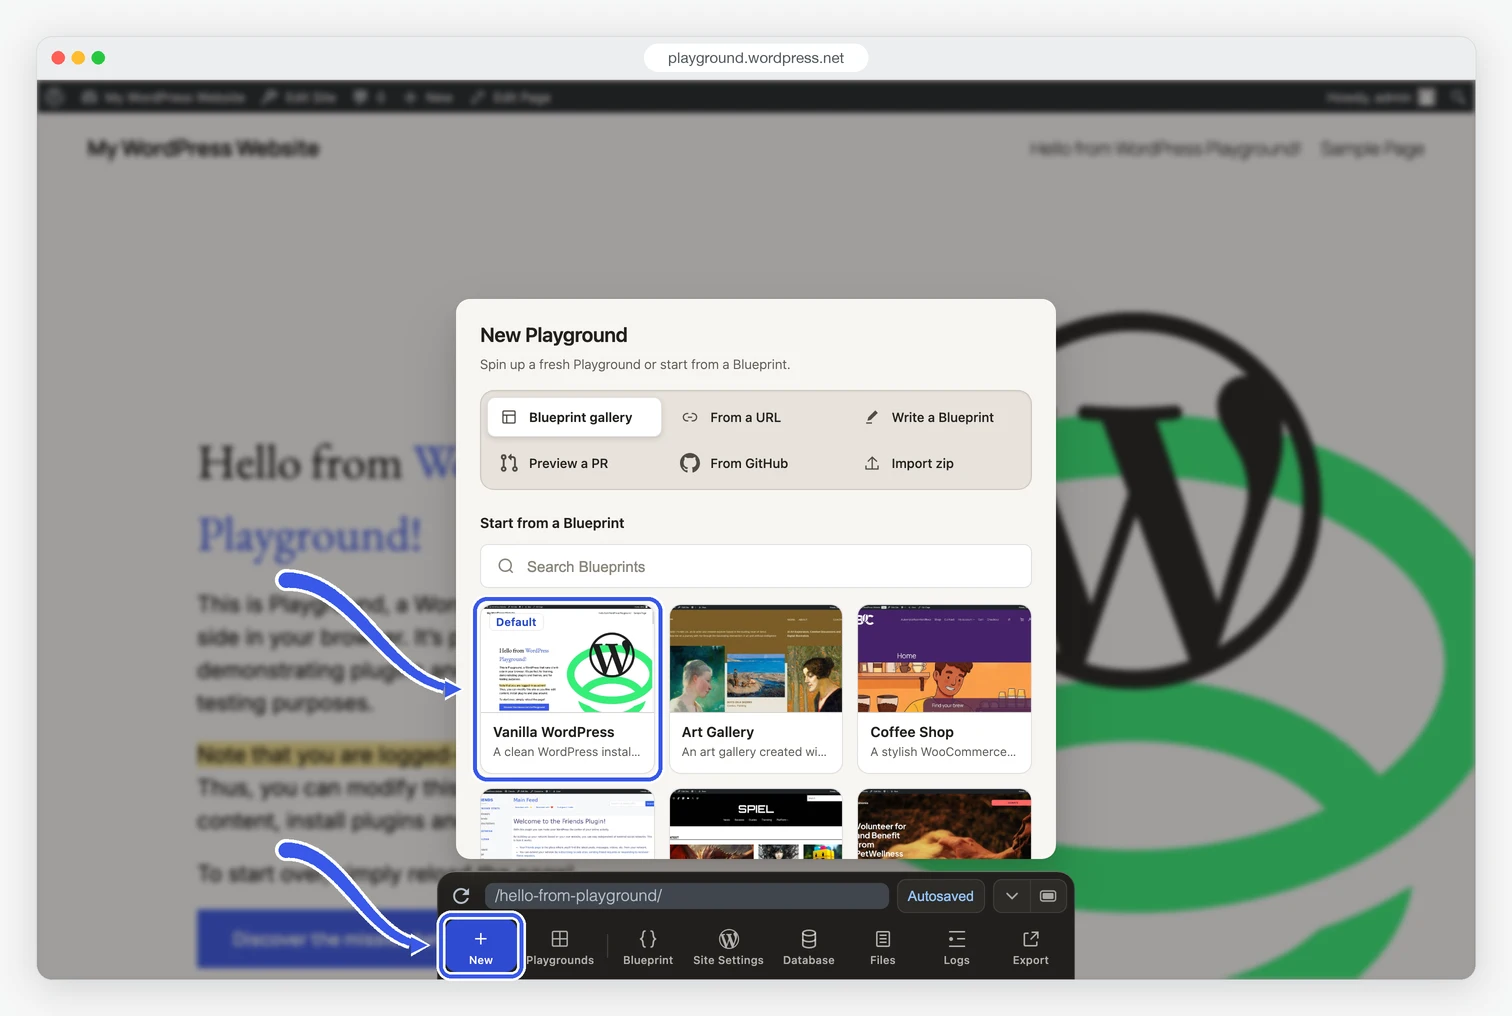The height and width of the screenshot is (1016, 1512).
Task: Click the playground.wordpress.net address bar
Action: point(756,58)
